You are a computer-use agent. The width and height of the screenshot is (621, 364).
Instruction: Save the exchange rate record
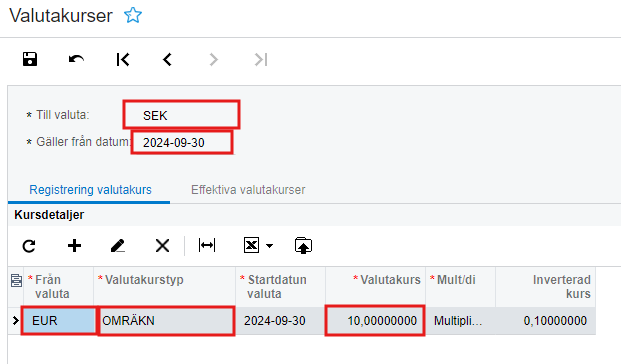[30, 59]
